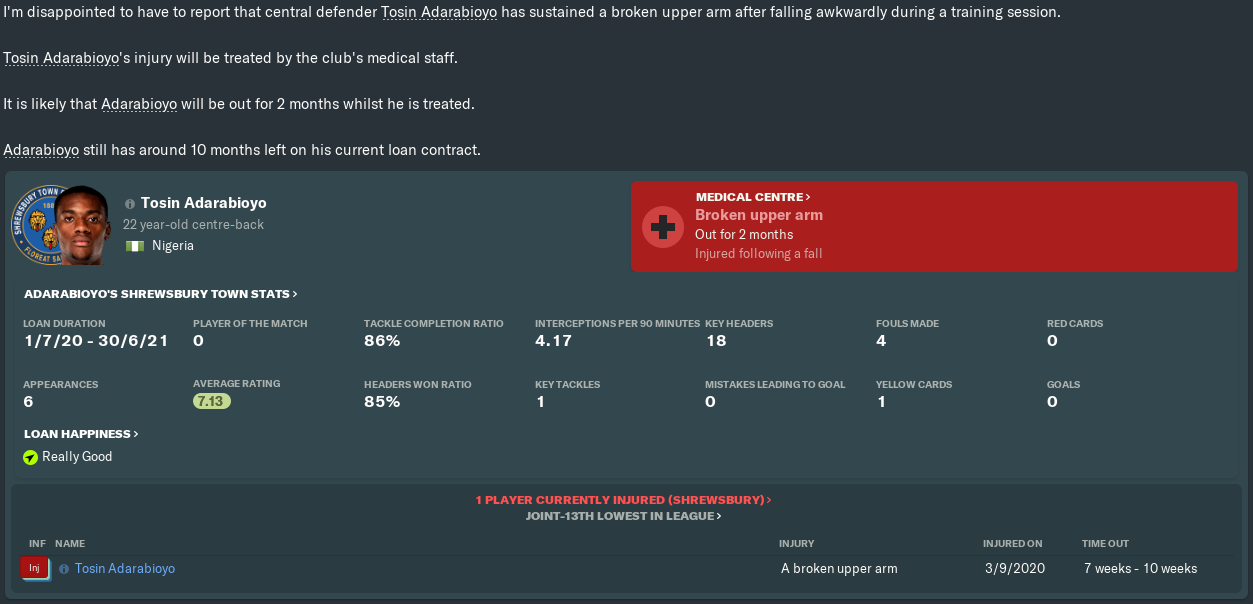Image resolution: width=1253 pixels, height=604 pixels.
Task: Expand Adarabioyo's Shrewsbury Town Stats
Action: click(x=160, y=294)
